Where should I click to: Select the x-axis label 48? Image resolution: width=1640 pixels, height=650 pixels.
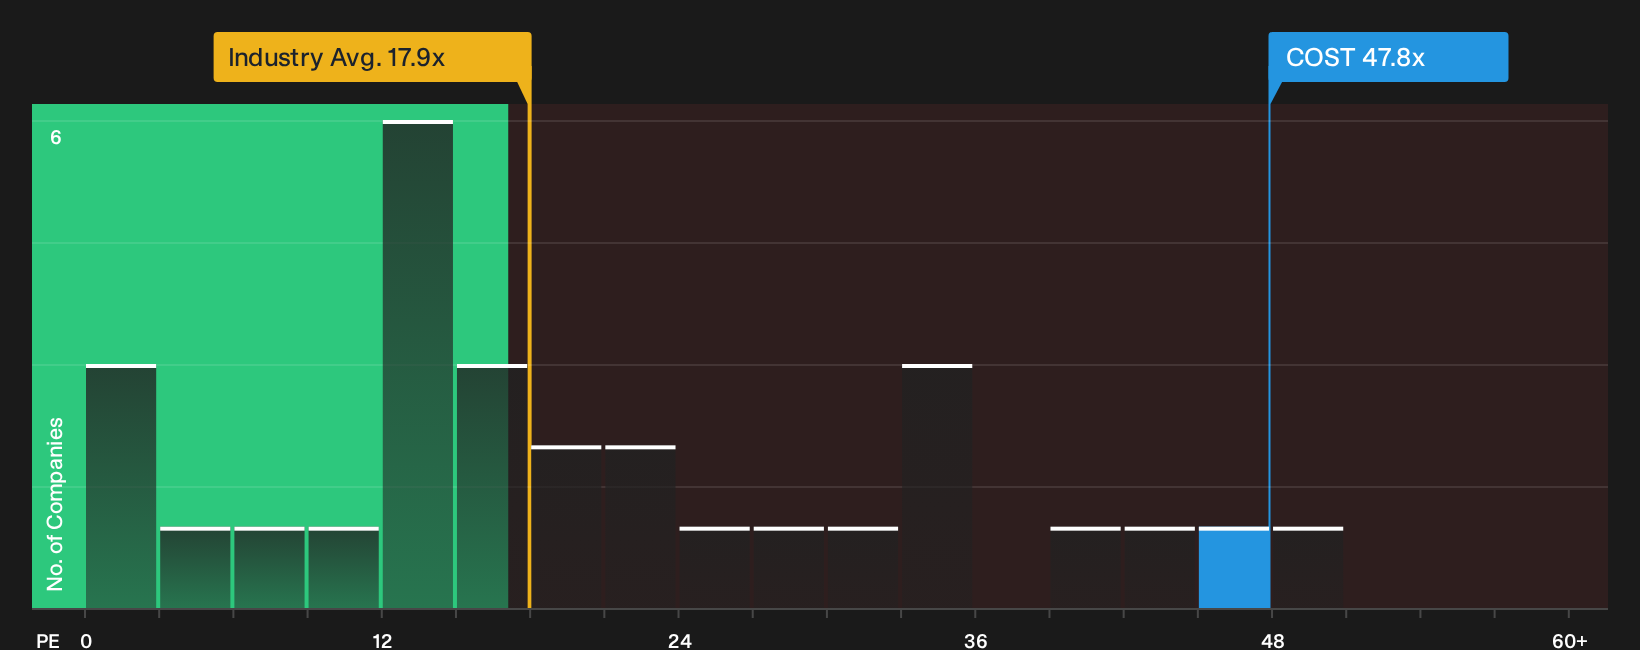click(x=1273, y=640)
